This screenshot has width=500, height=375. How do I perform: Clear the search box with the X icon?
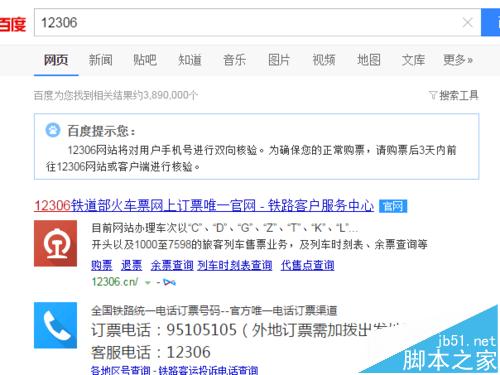(x=467, y=23)
